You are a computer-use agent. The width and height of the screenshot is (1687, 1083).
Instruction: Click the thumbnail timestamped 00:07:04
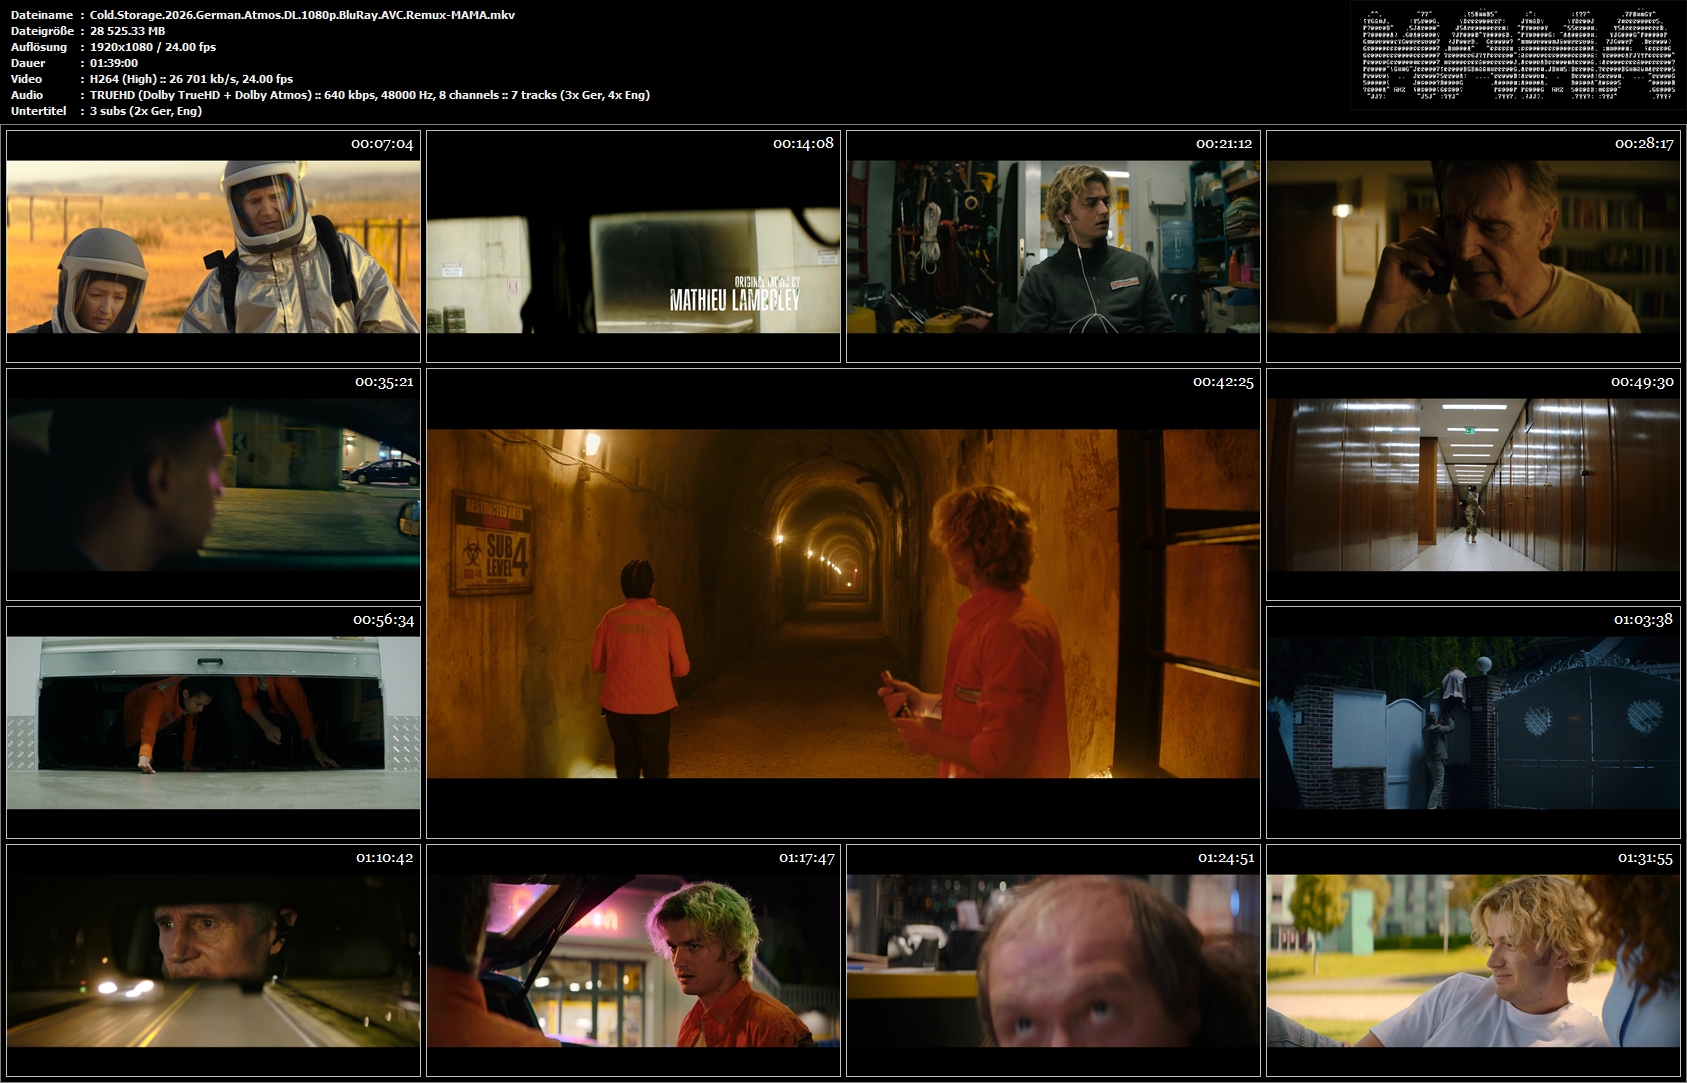213,246
